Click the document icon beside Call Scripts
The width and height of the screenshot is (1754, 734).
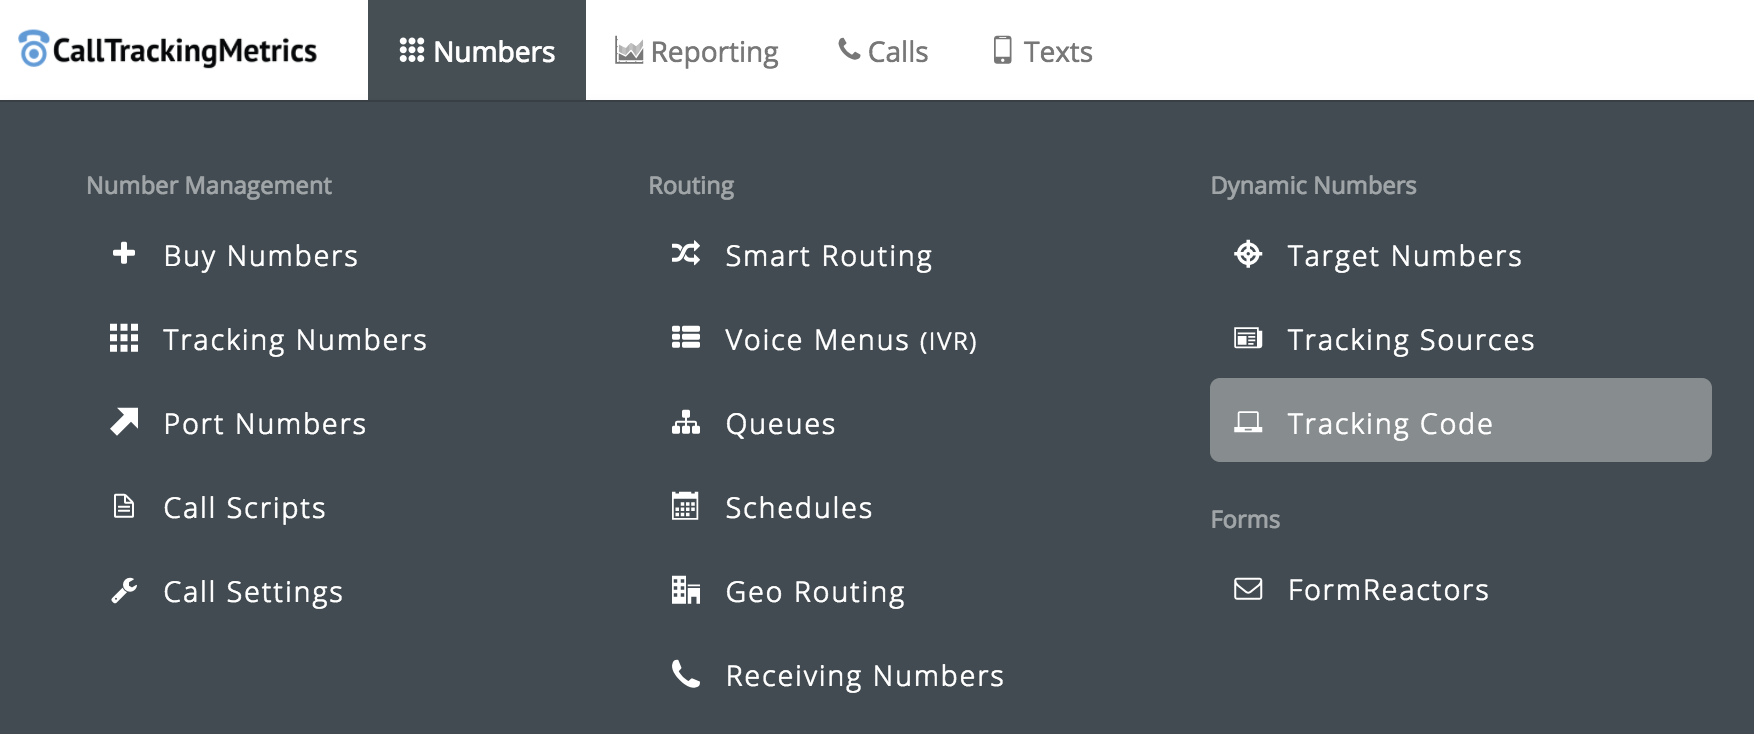click(124, 506)
